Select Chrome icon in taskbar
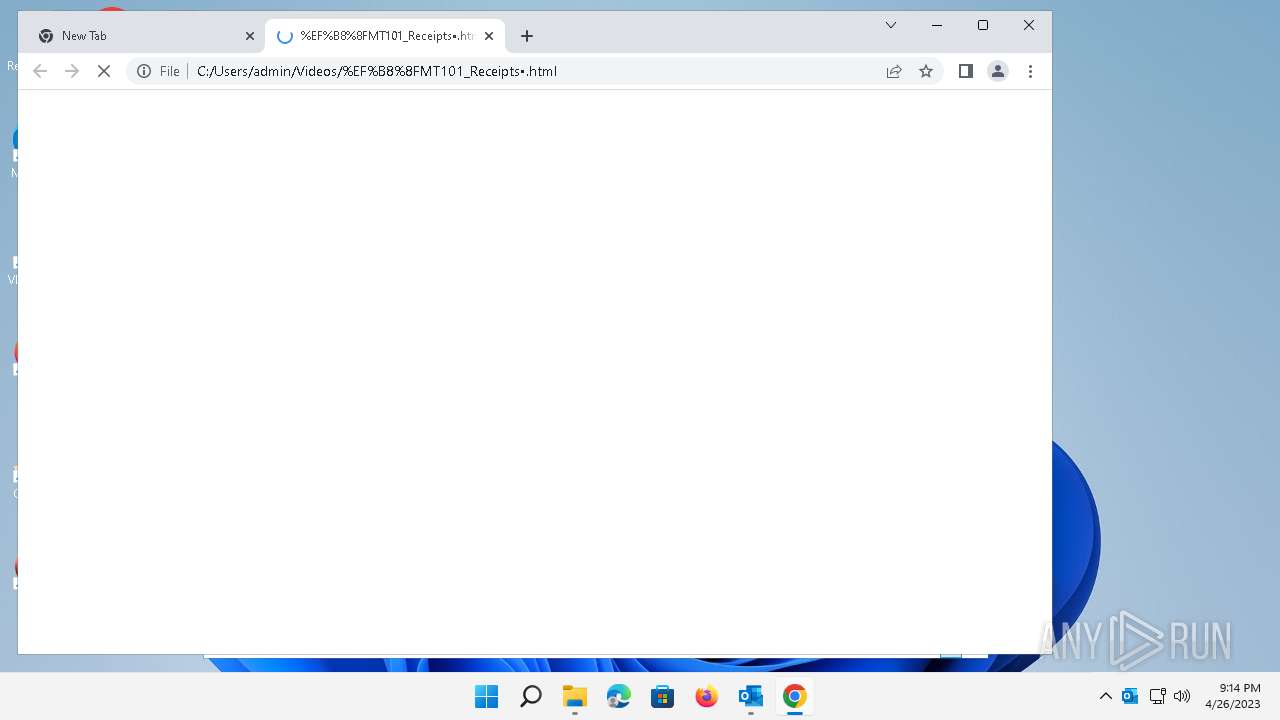The width and height of the screenshot is (1280, 720). 795,696
